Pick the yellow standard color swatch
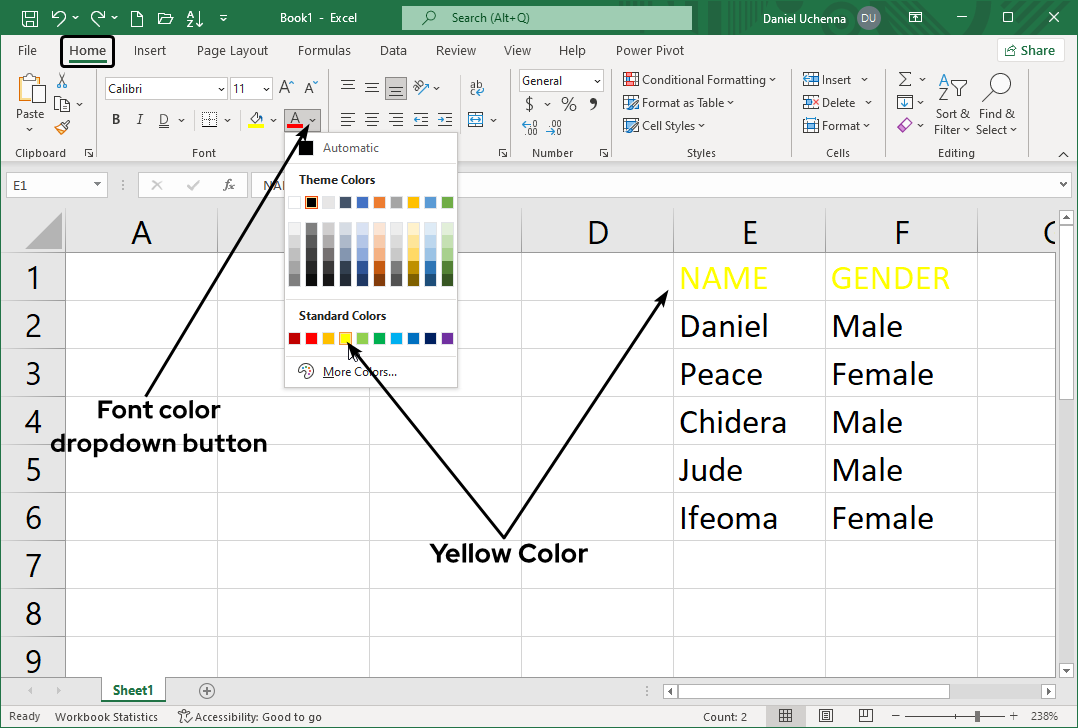1078x728 pixels. tap(345, 339)
